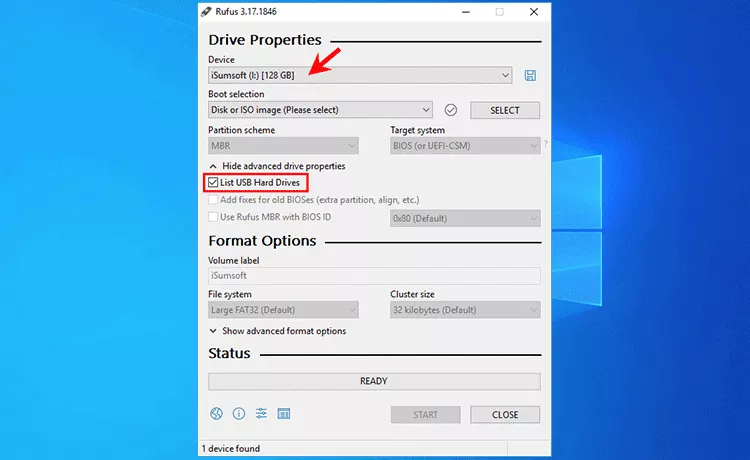Click the Target system help question mark
This screenshot has width=750, height=460.
click(546, 143)
